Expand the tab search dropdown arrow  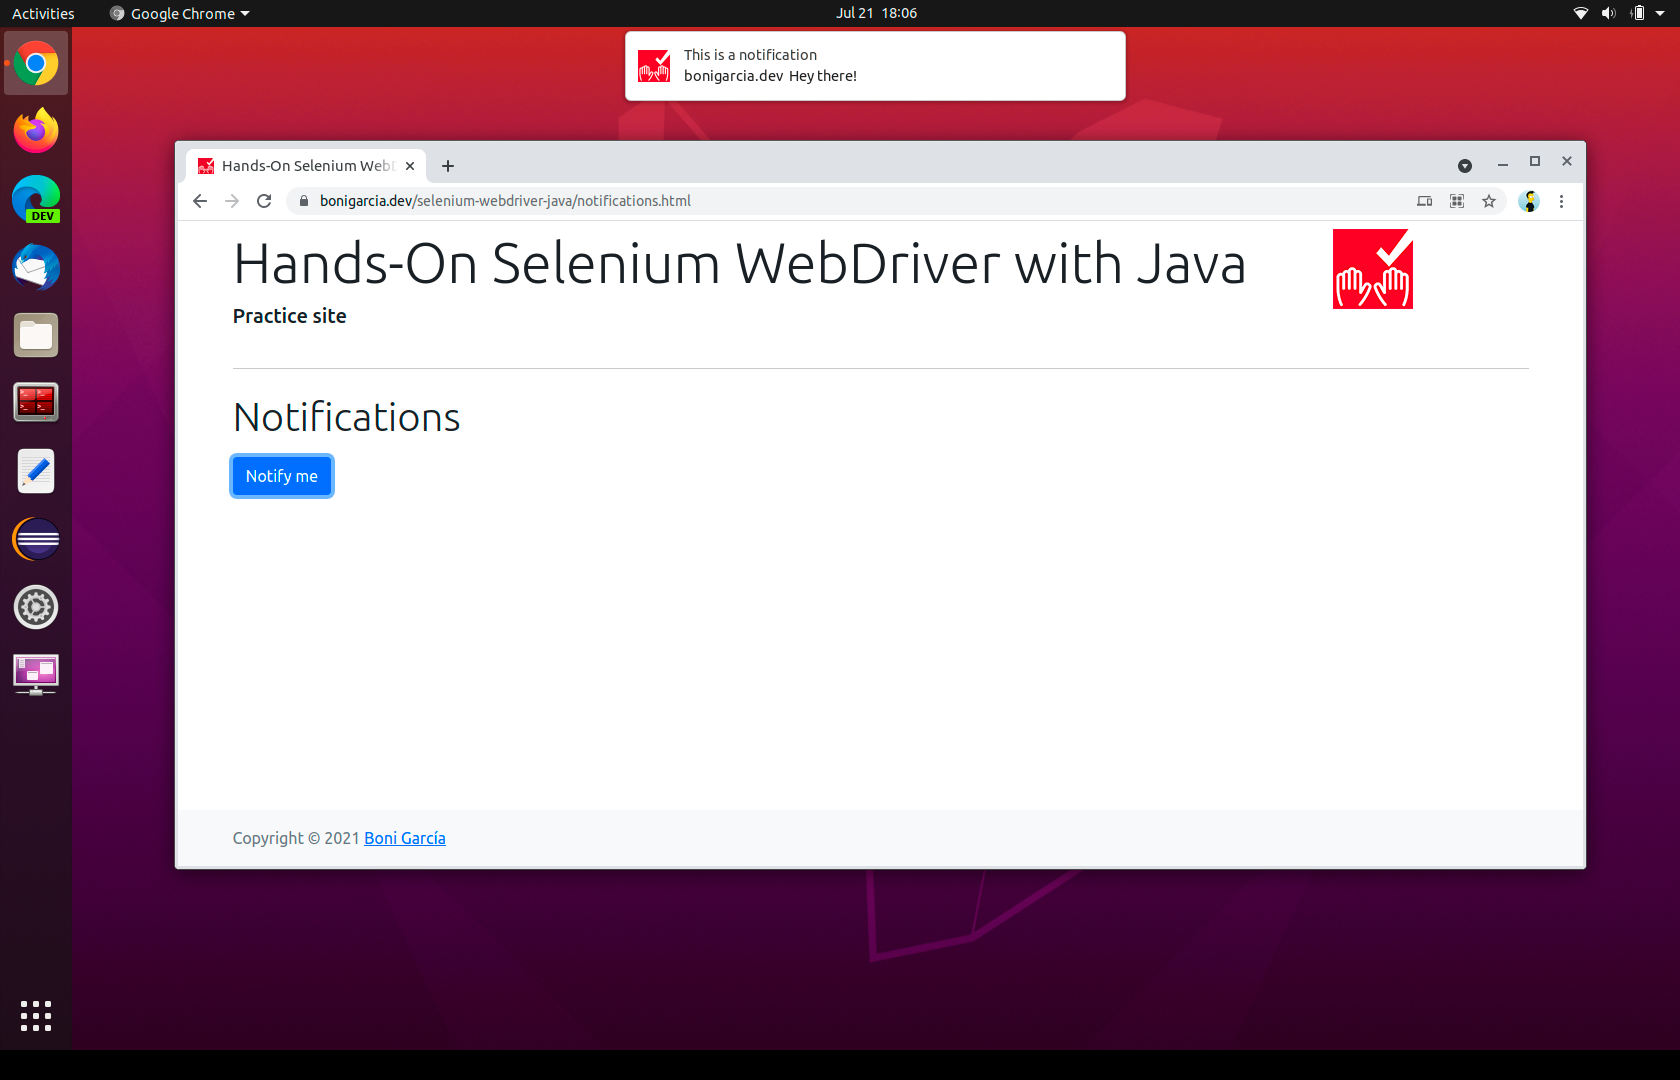tap(1465, 166)
